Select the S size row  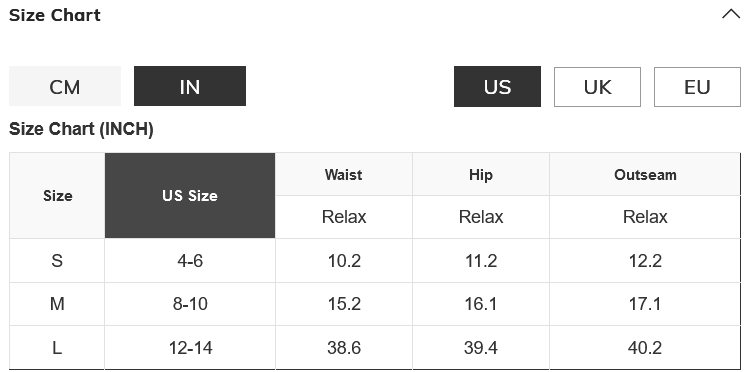pyautogui.click(x=375, y=260)
